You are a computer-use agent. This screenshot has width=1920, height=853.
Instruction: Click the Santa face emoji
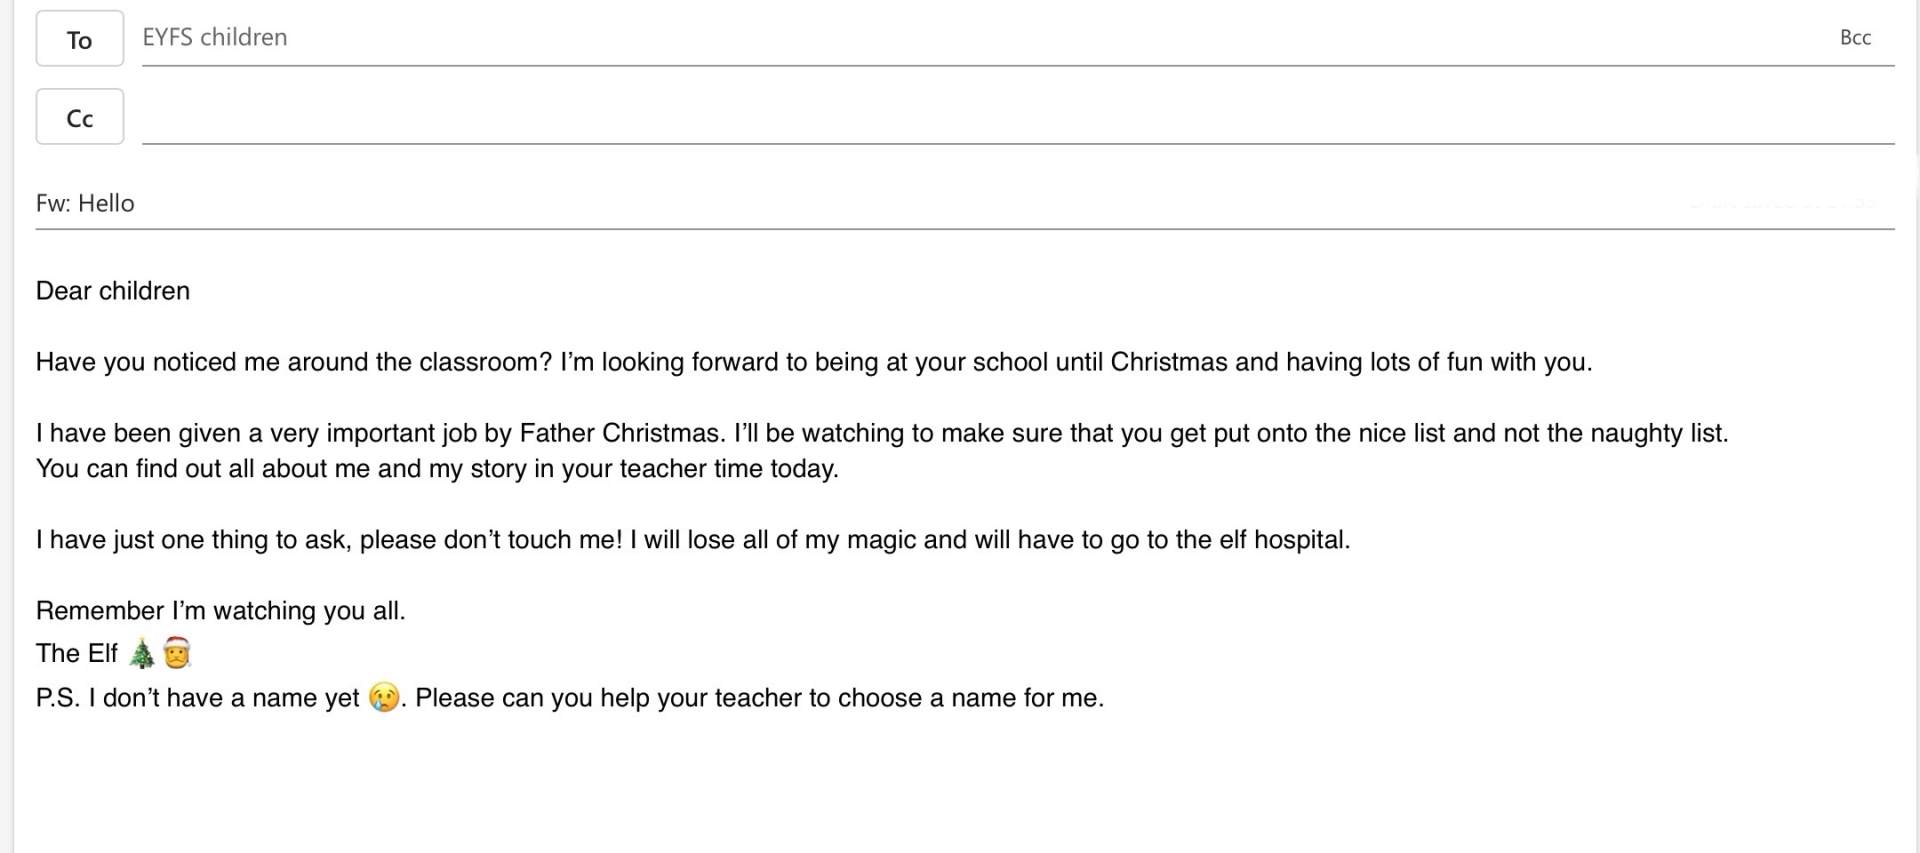pos(177,653)
